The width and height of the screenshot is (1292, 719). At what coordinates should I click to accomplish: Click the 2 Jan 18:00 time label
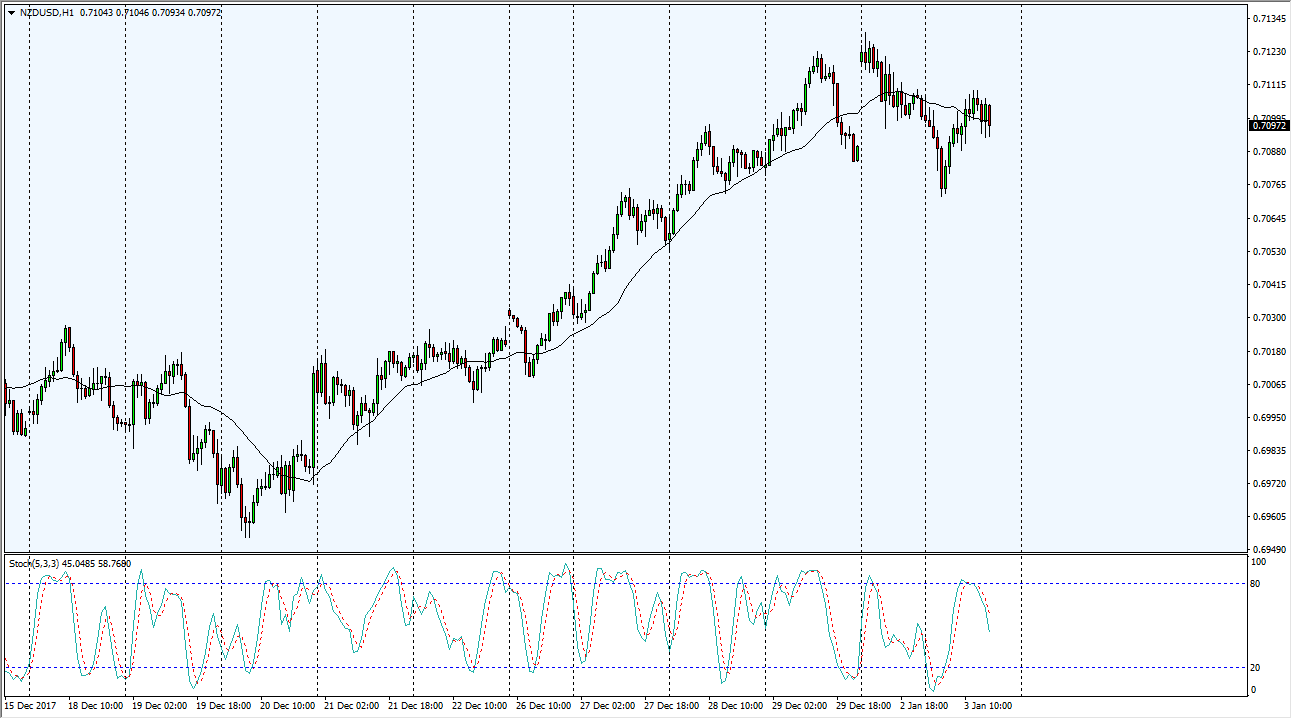point(927,706)
